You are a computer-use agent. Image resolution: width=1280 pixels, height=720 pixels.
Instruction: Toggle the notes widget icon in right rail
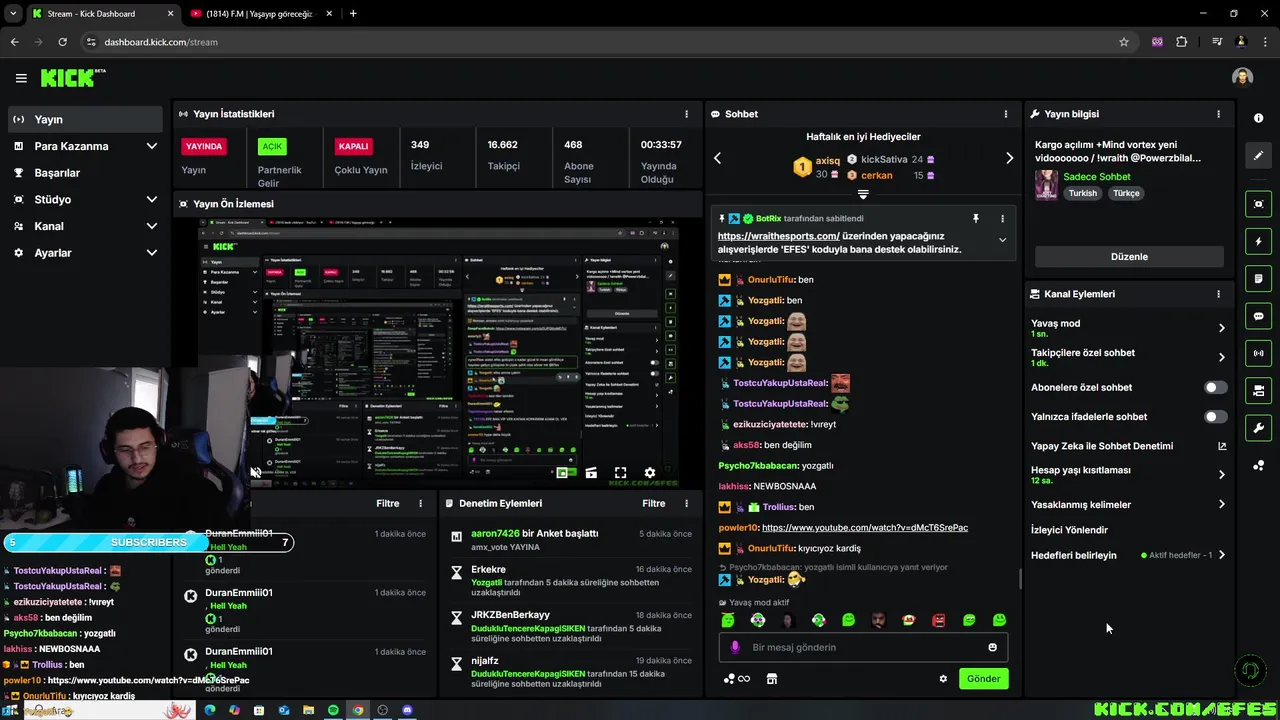[1258, 279]
